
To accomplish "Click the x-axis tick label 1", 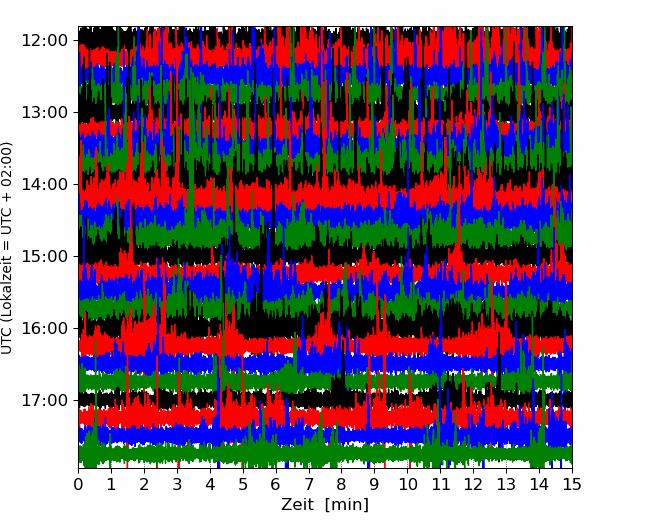I will click(111, 484).
